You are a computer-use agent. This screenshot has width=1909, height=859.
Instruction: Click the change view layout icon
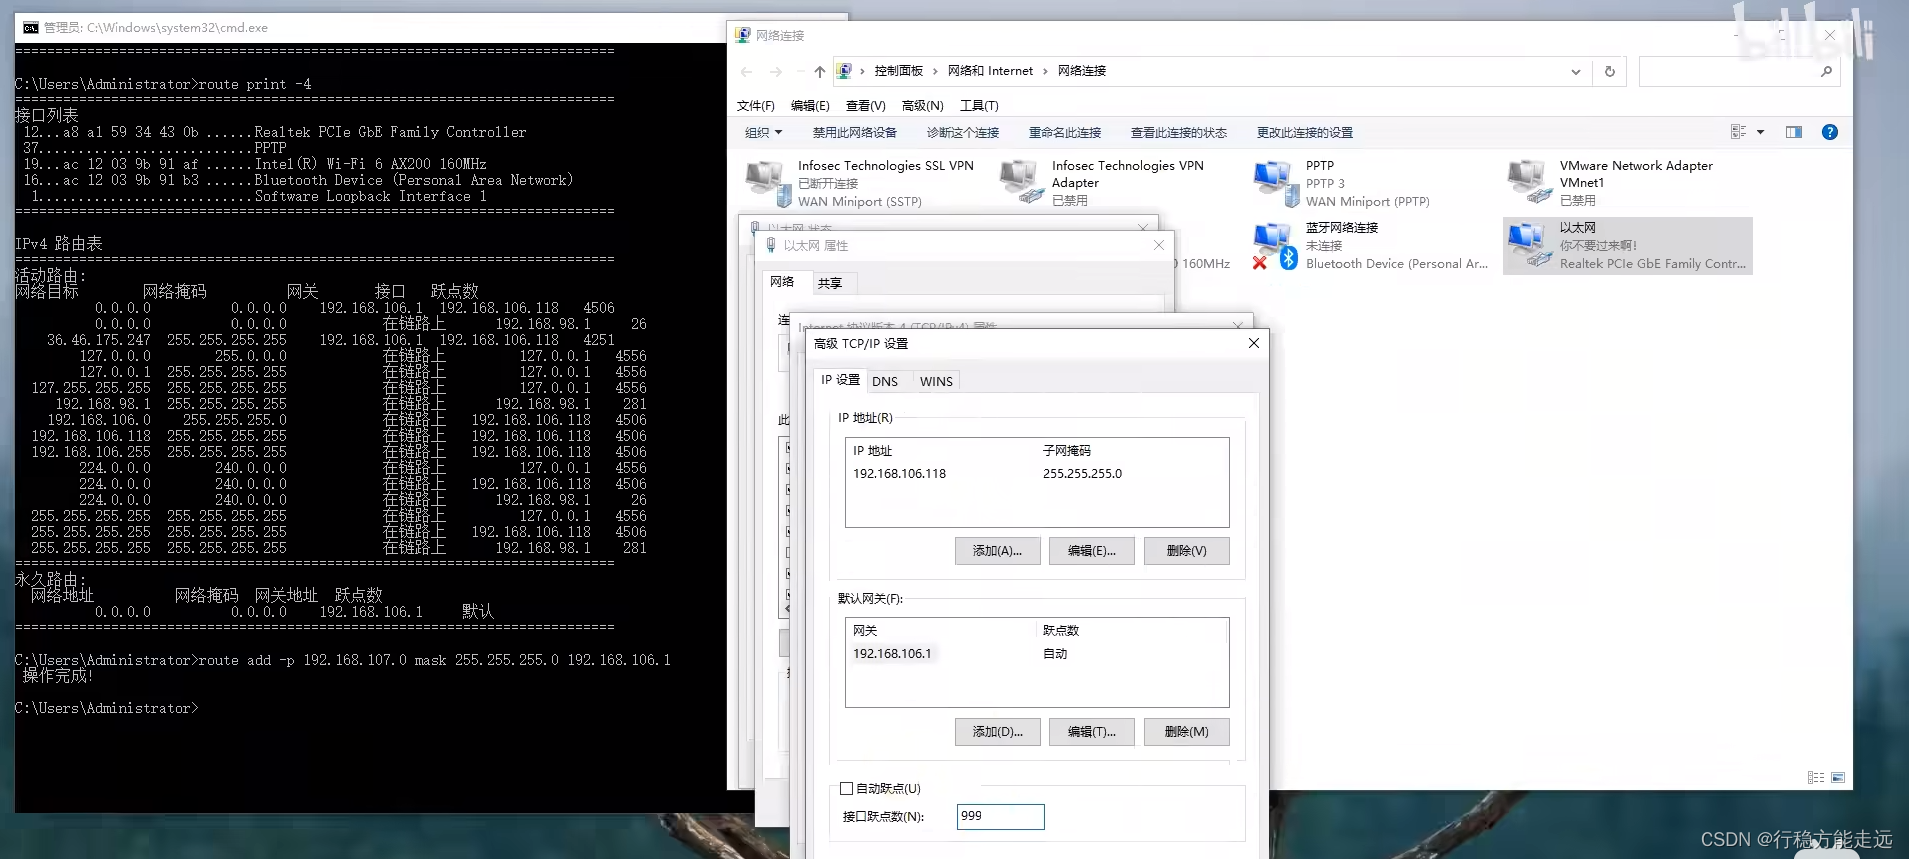[x=1739, y=132]
